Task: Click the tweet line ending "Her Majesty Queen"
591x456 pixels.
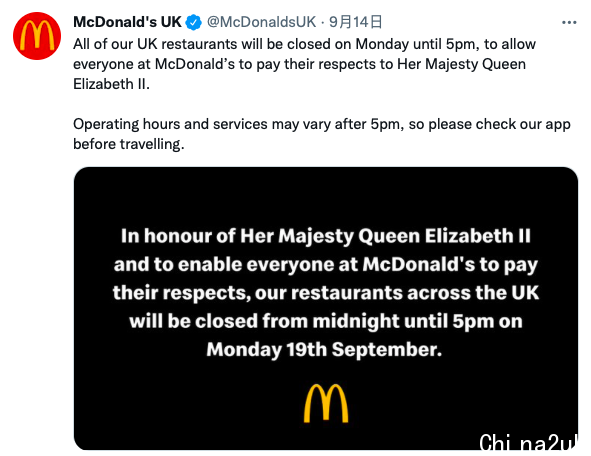Action: pyautogui.click(x=299, y=64)
